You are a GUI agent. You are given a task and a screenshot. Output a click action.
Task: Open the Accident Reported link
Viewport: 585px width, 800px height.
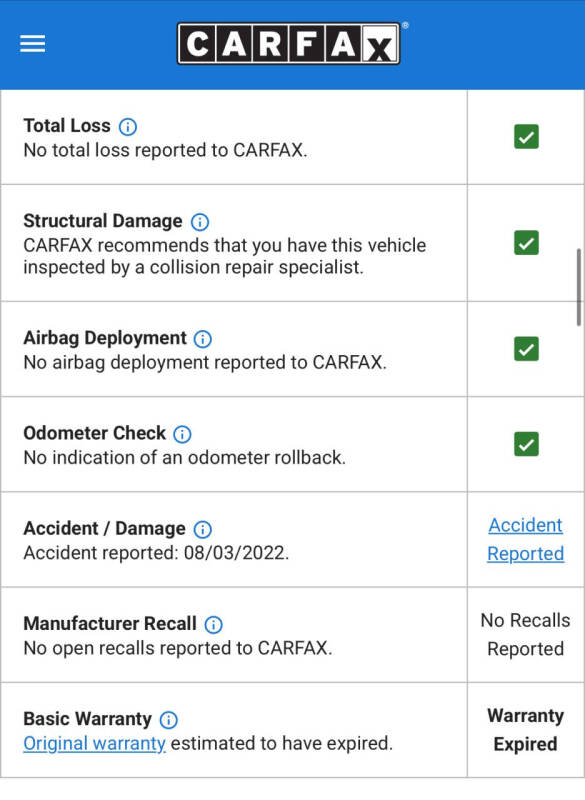click(525, 539)
